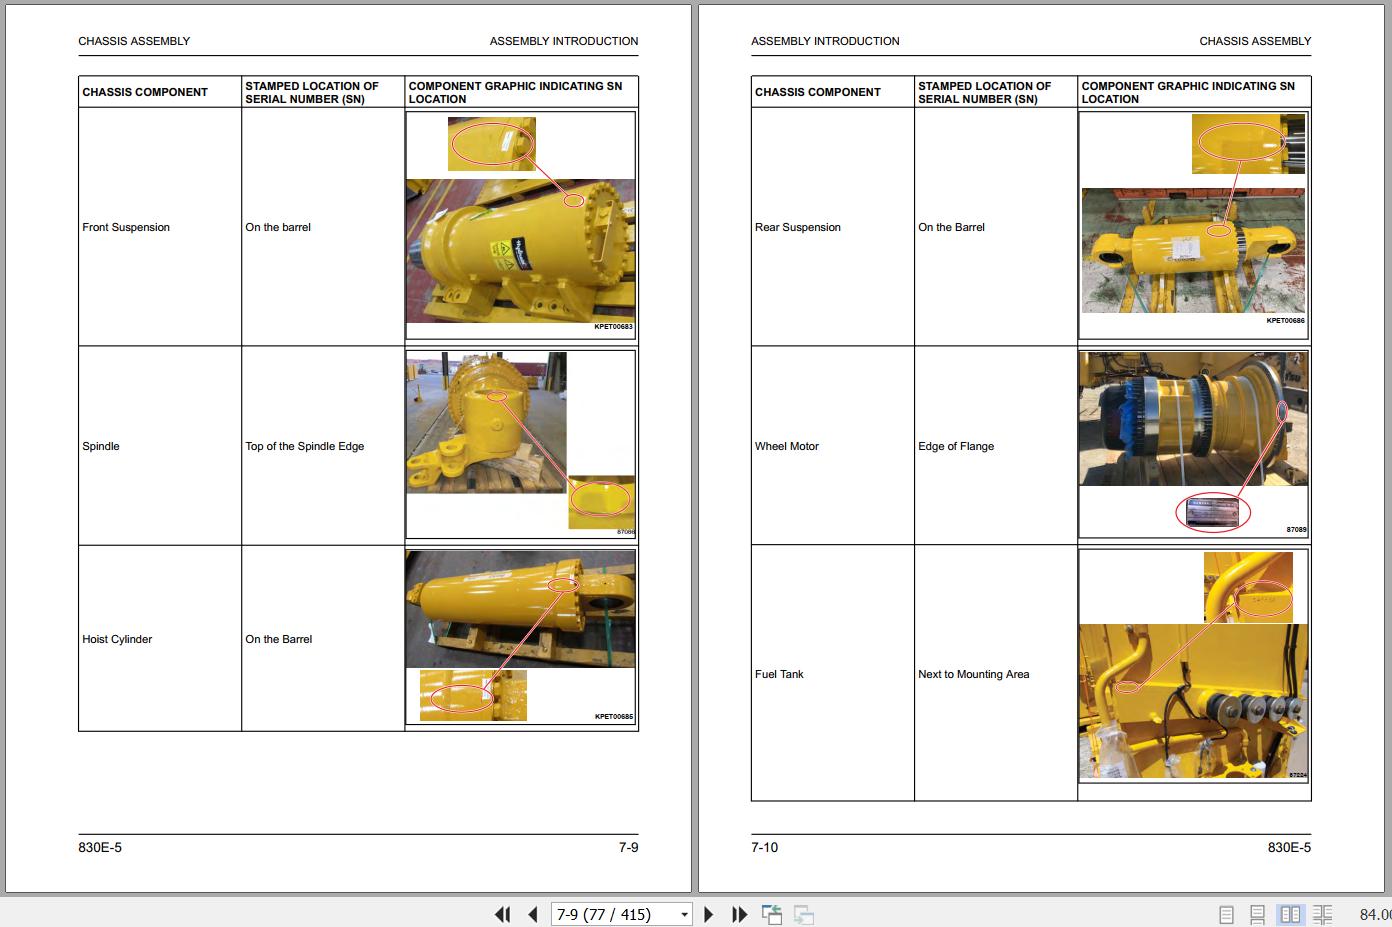Screen dimensions: 1392x927
Task: Click the page number field showing 7-9
Action: (x=612, y=914)
